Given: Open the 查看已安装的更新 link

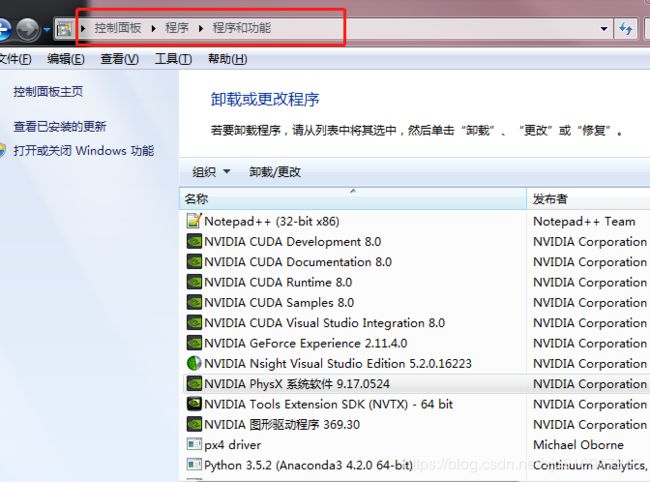Looking at the screenshot, I should pyautogui.click(x=60, y=126).
